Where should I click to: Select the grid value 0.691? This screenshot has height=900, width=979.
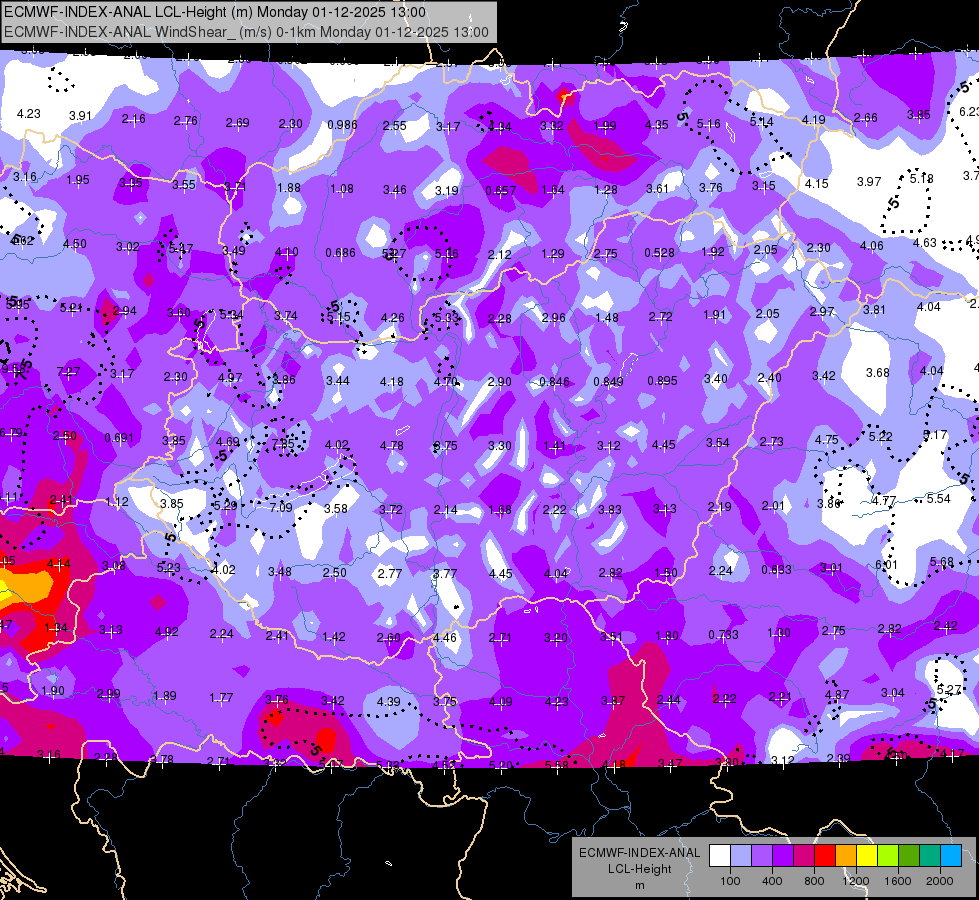coord(119,437)
